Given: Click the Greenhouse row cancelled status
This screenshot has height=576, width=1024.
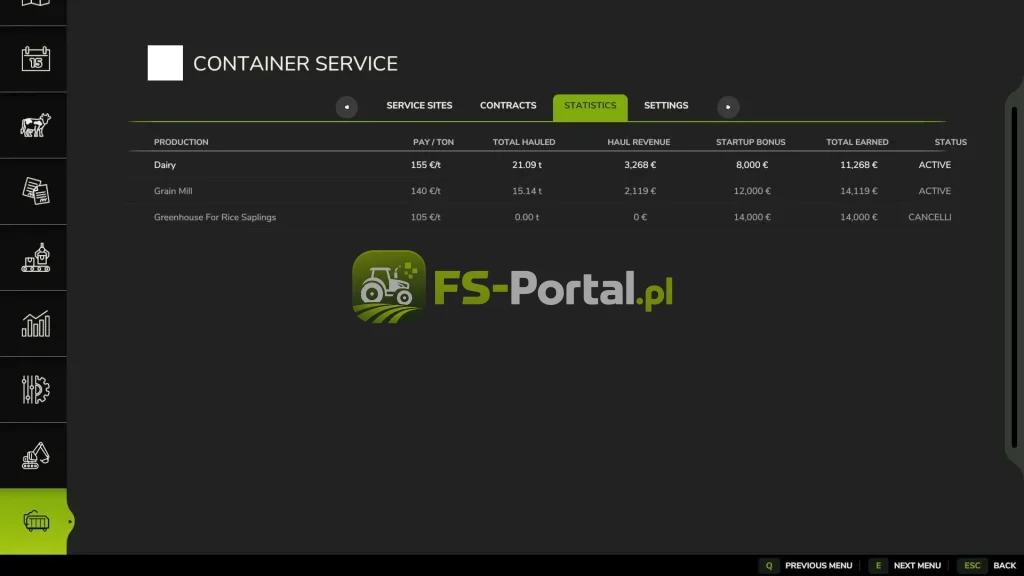Looking at the screenshot, I should (x=929, y=217).
